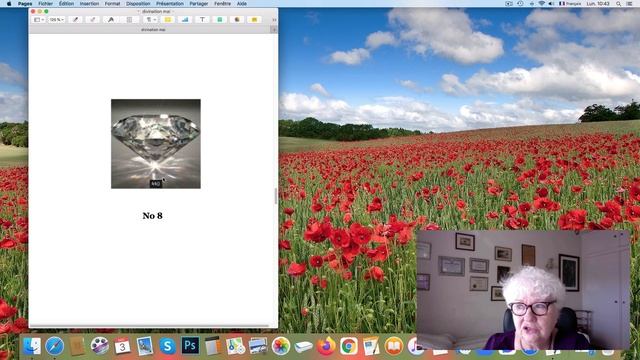Open the volume control in the menu bar
Screen dimensions: 640x360
click(551, 3)
